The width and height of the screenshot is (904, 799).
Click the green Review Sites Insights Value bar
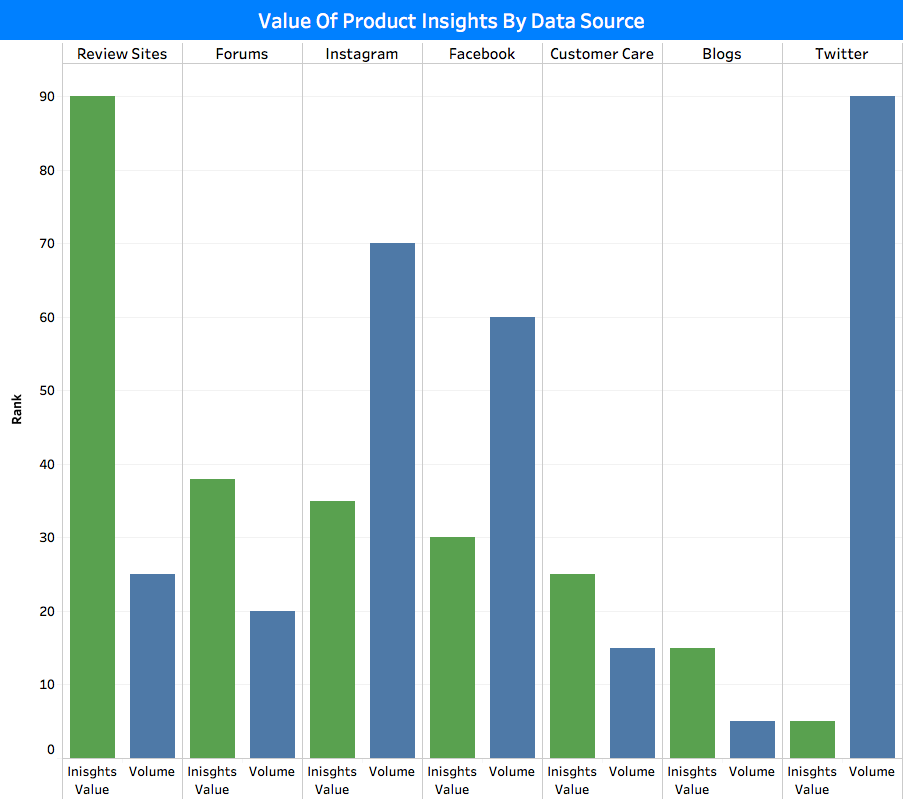click(92, 427)
